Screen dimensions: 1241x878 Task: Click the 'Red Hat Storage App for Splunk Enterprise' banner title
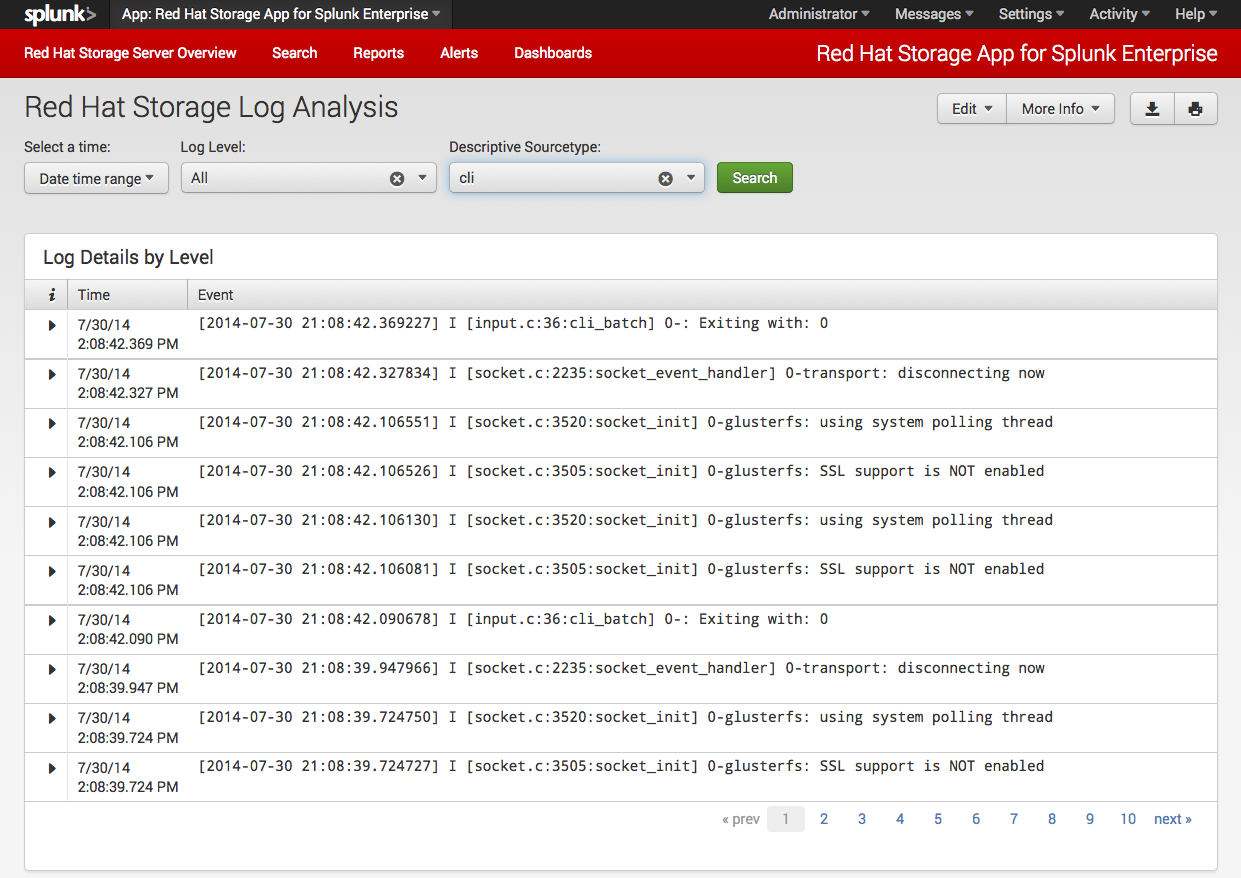(1017, 54)
